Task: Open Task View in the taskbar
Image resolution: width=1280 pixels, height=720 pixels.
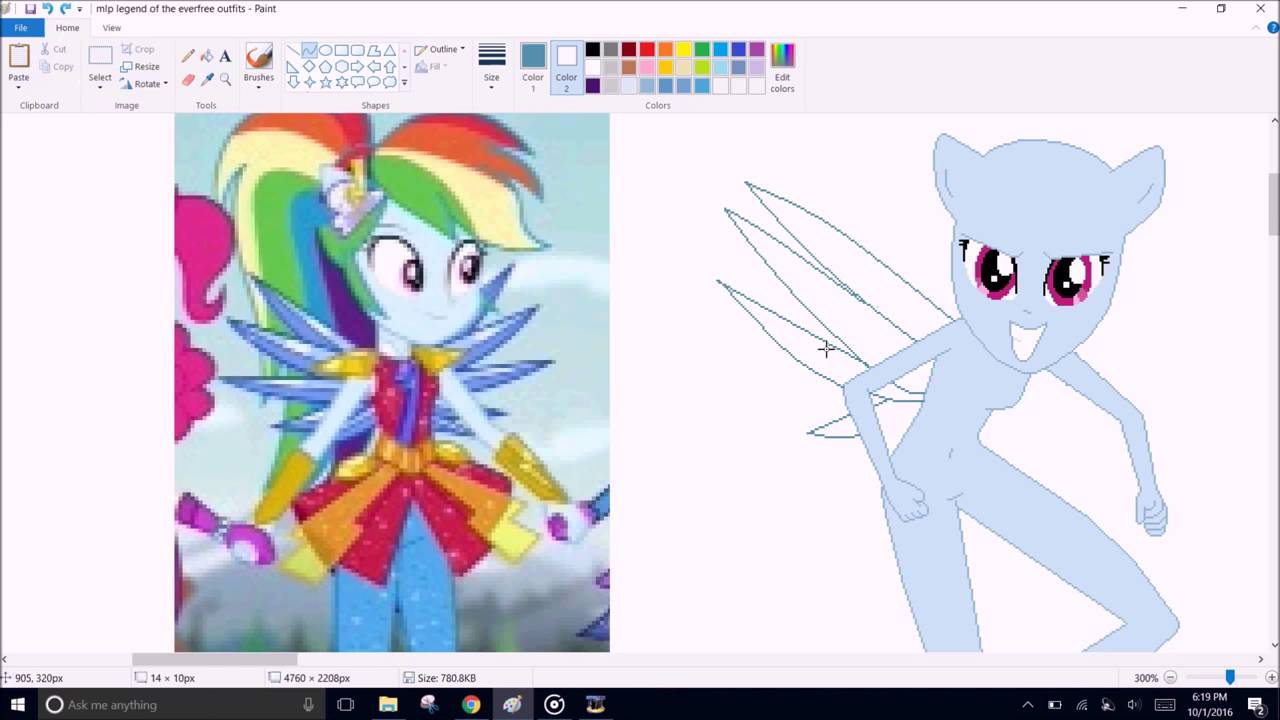Action: 346,705
